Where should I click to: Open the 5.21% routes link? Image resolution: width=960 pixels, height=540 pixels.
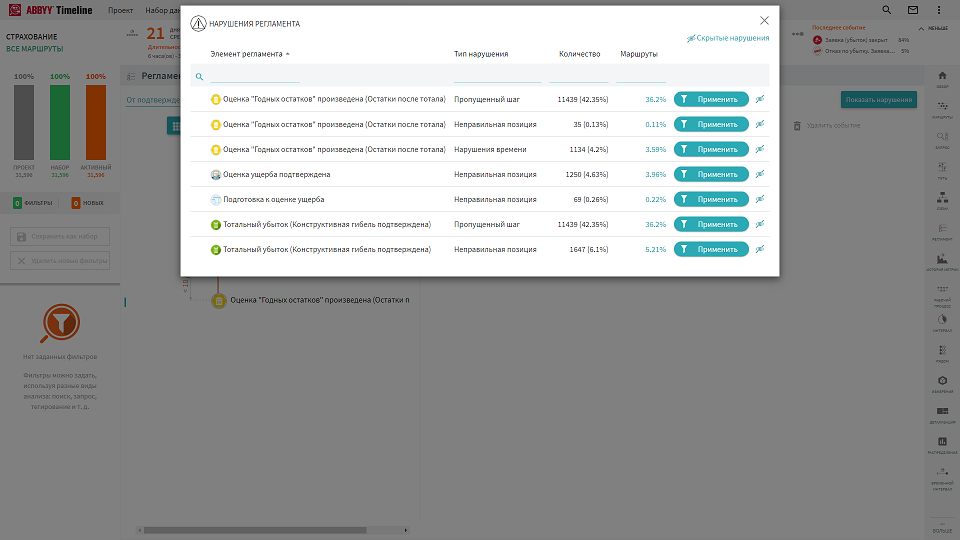(x=655, y=249)
